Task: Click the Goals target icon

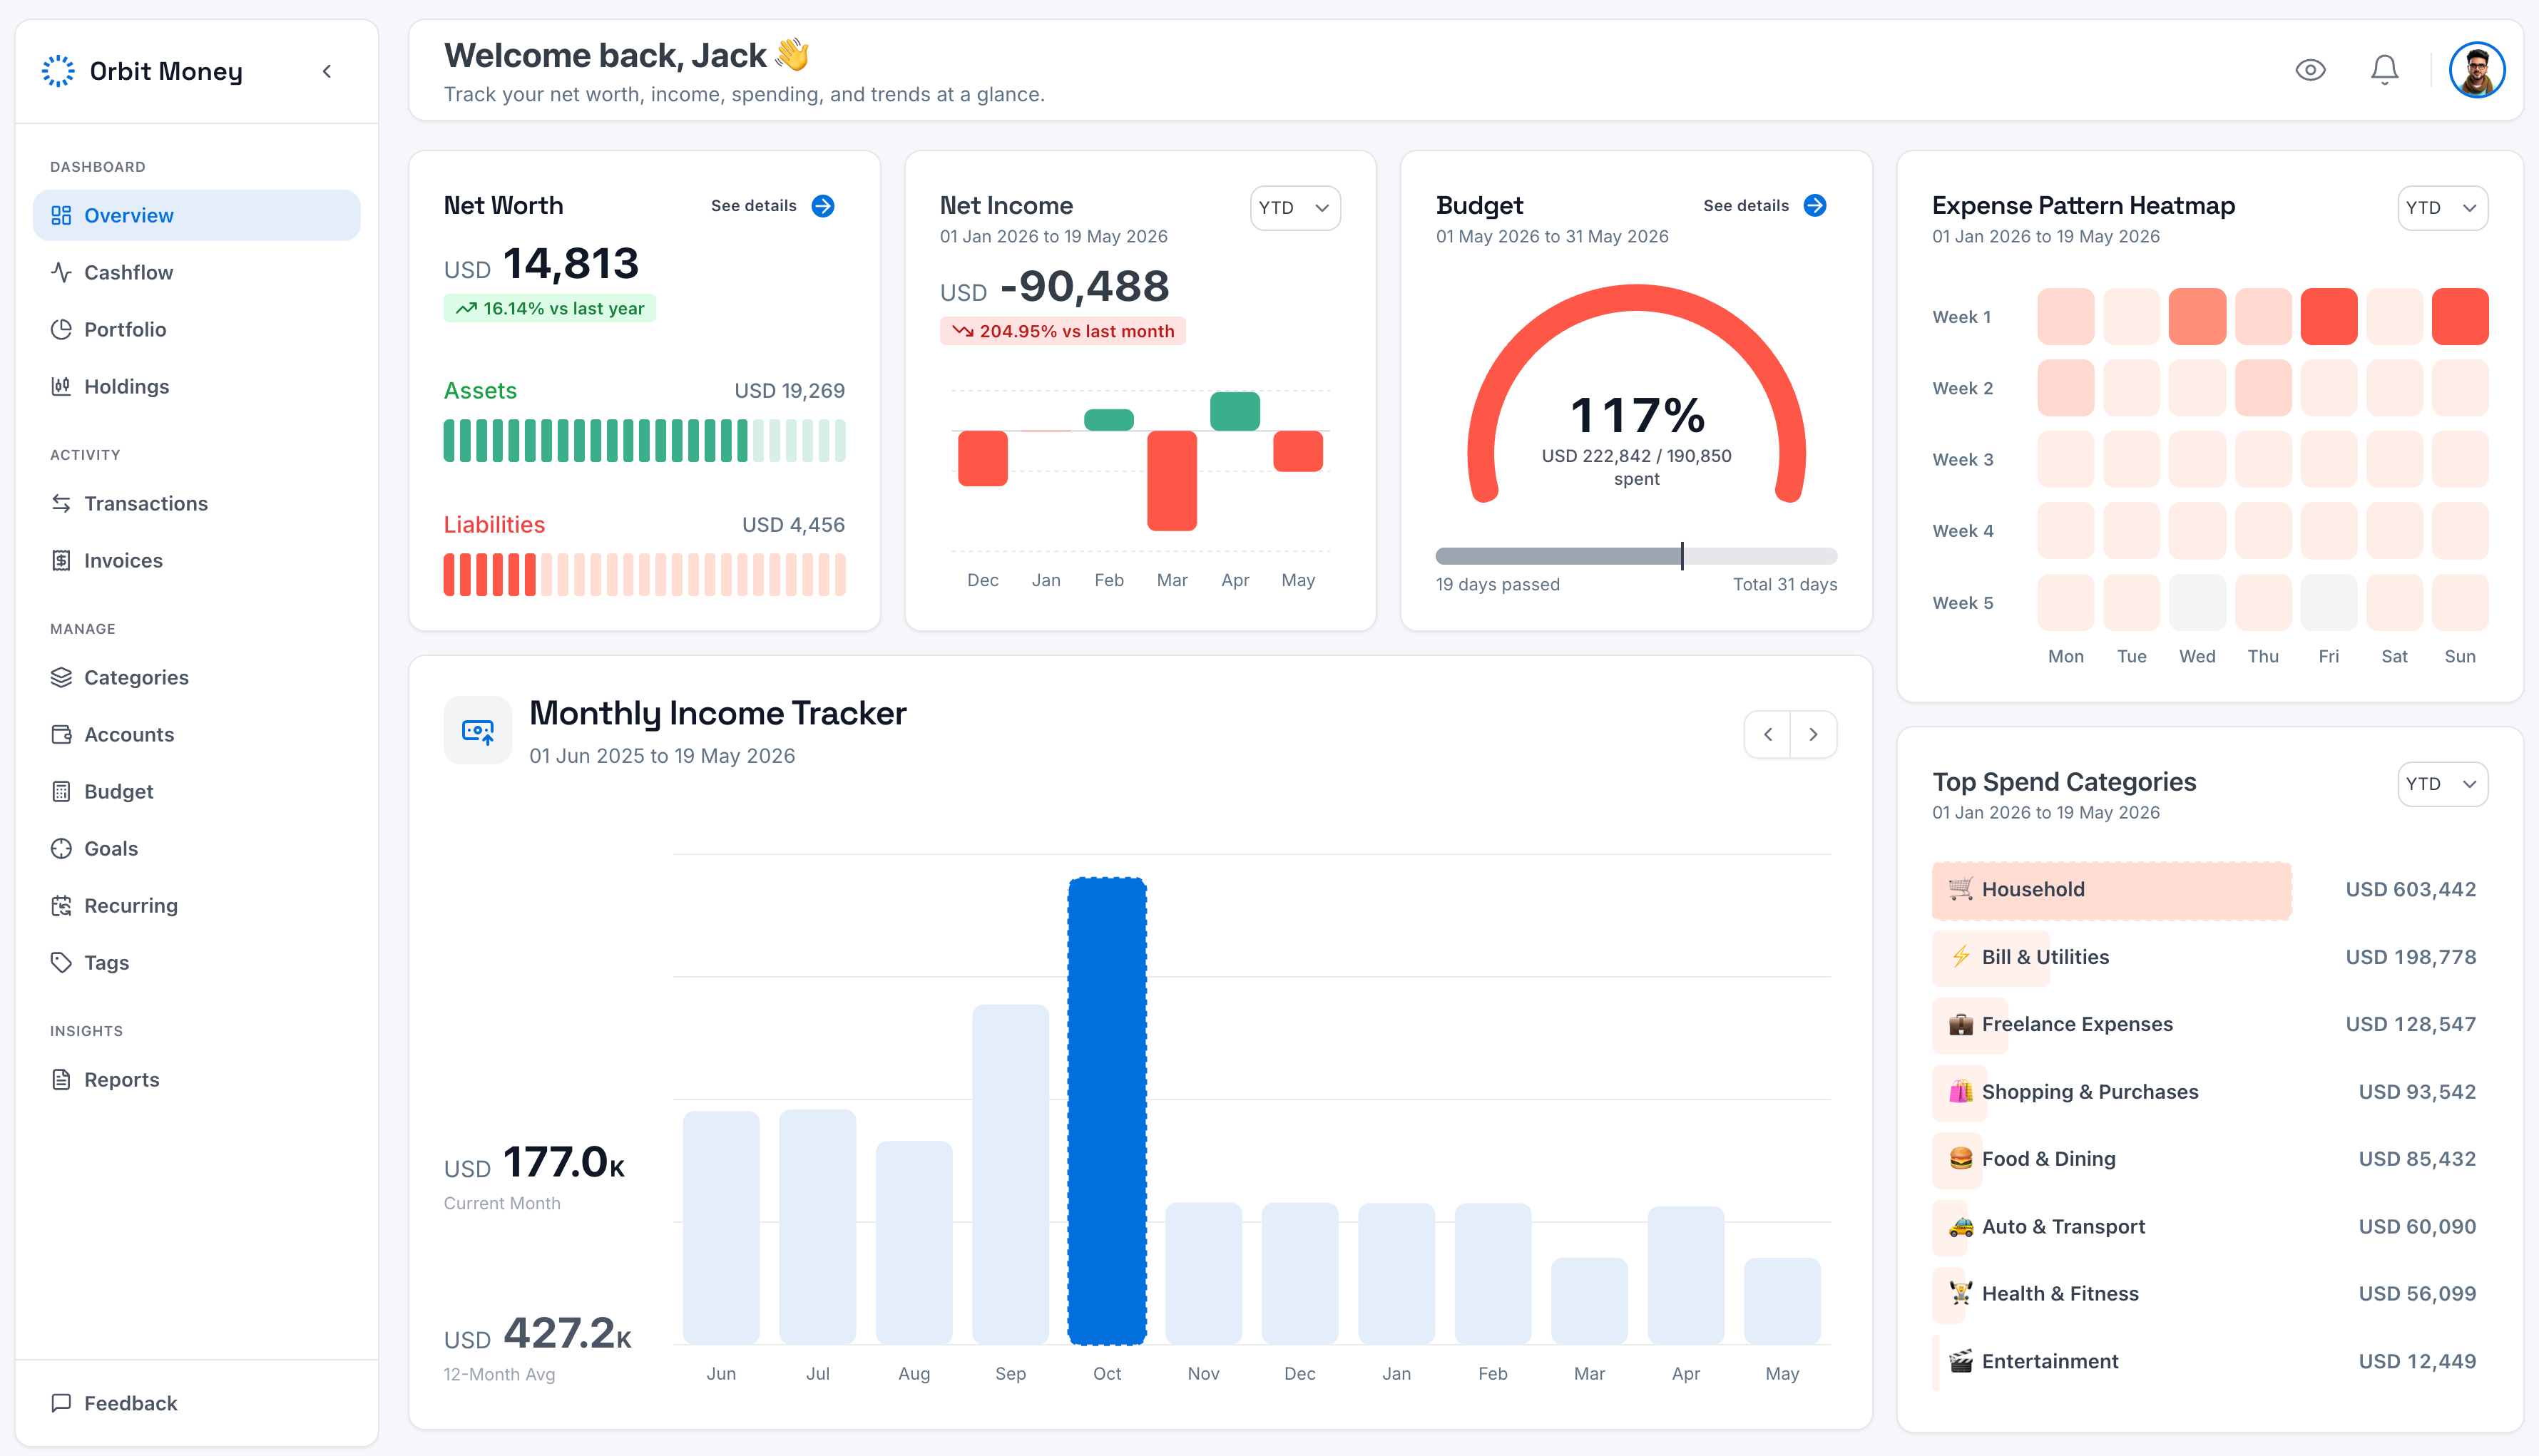Action: (x=61, y=848)
